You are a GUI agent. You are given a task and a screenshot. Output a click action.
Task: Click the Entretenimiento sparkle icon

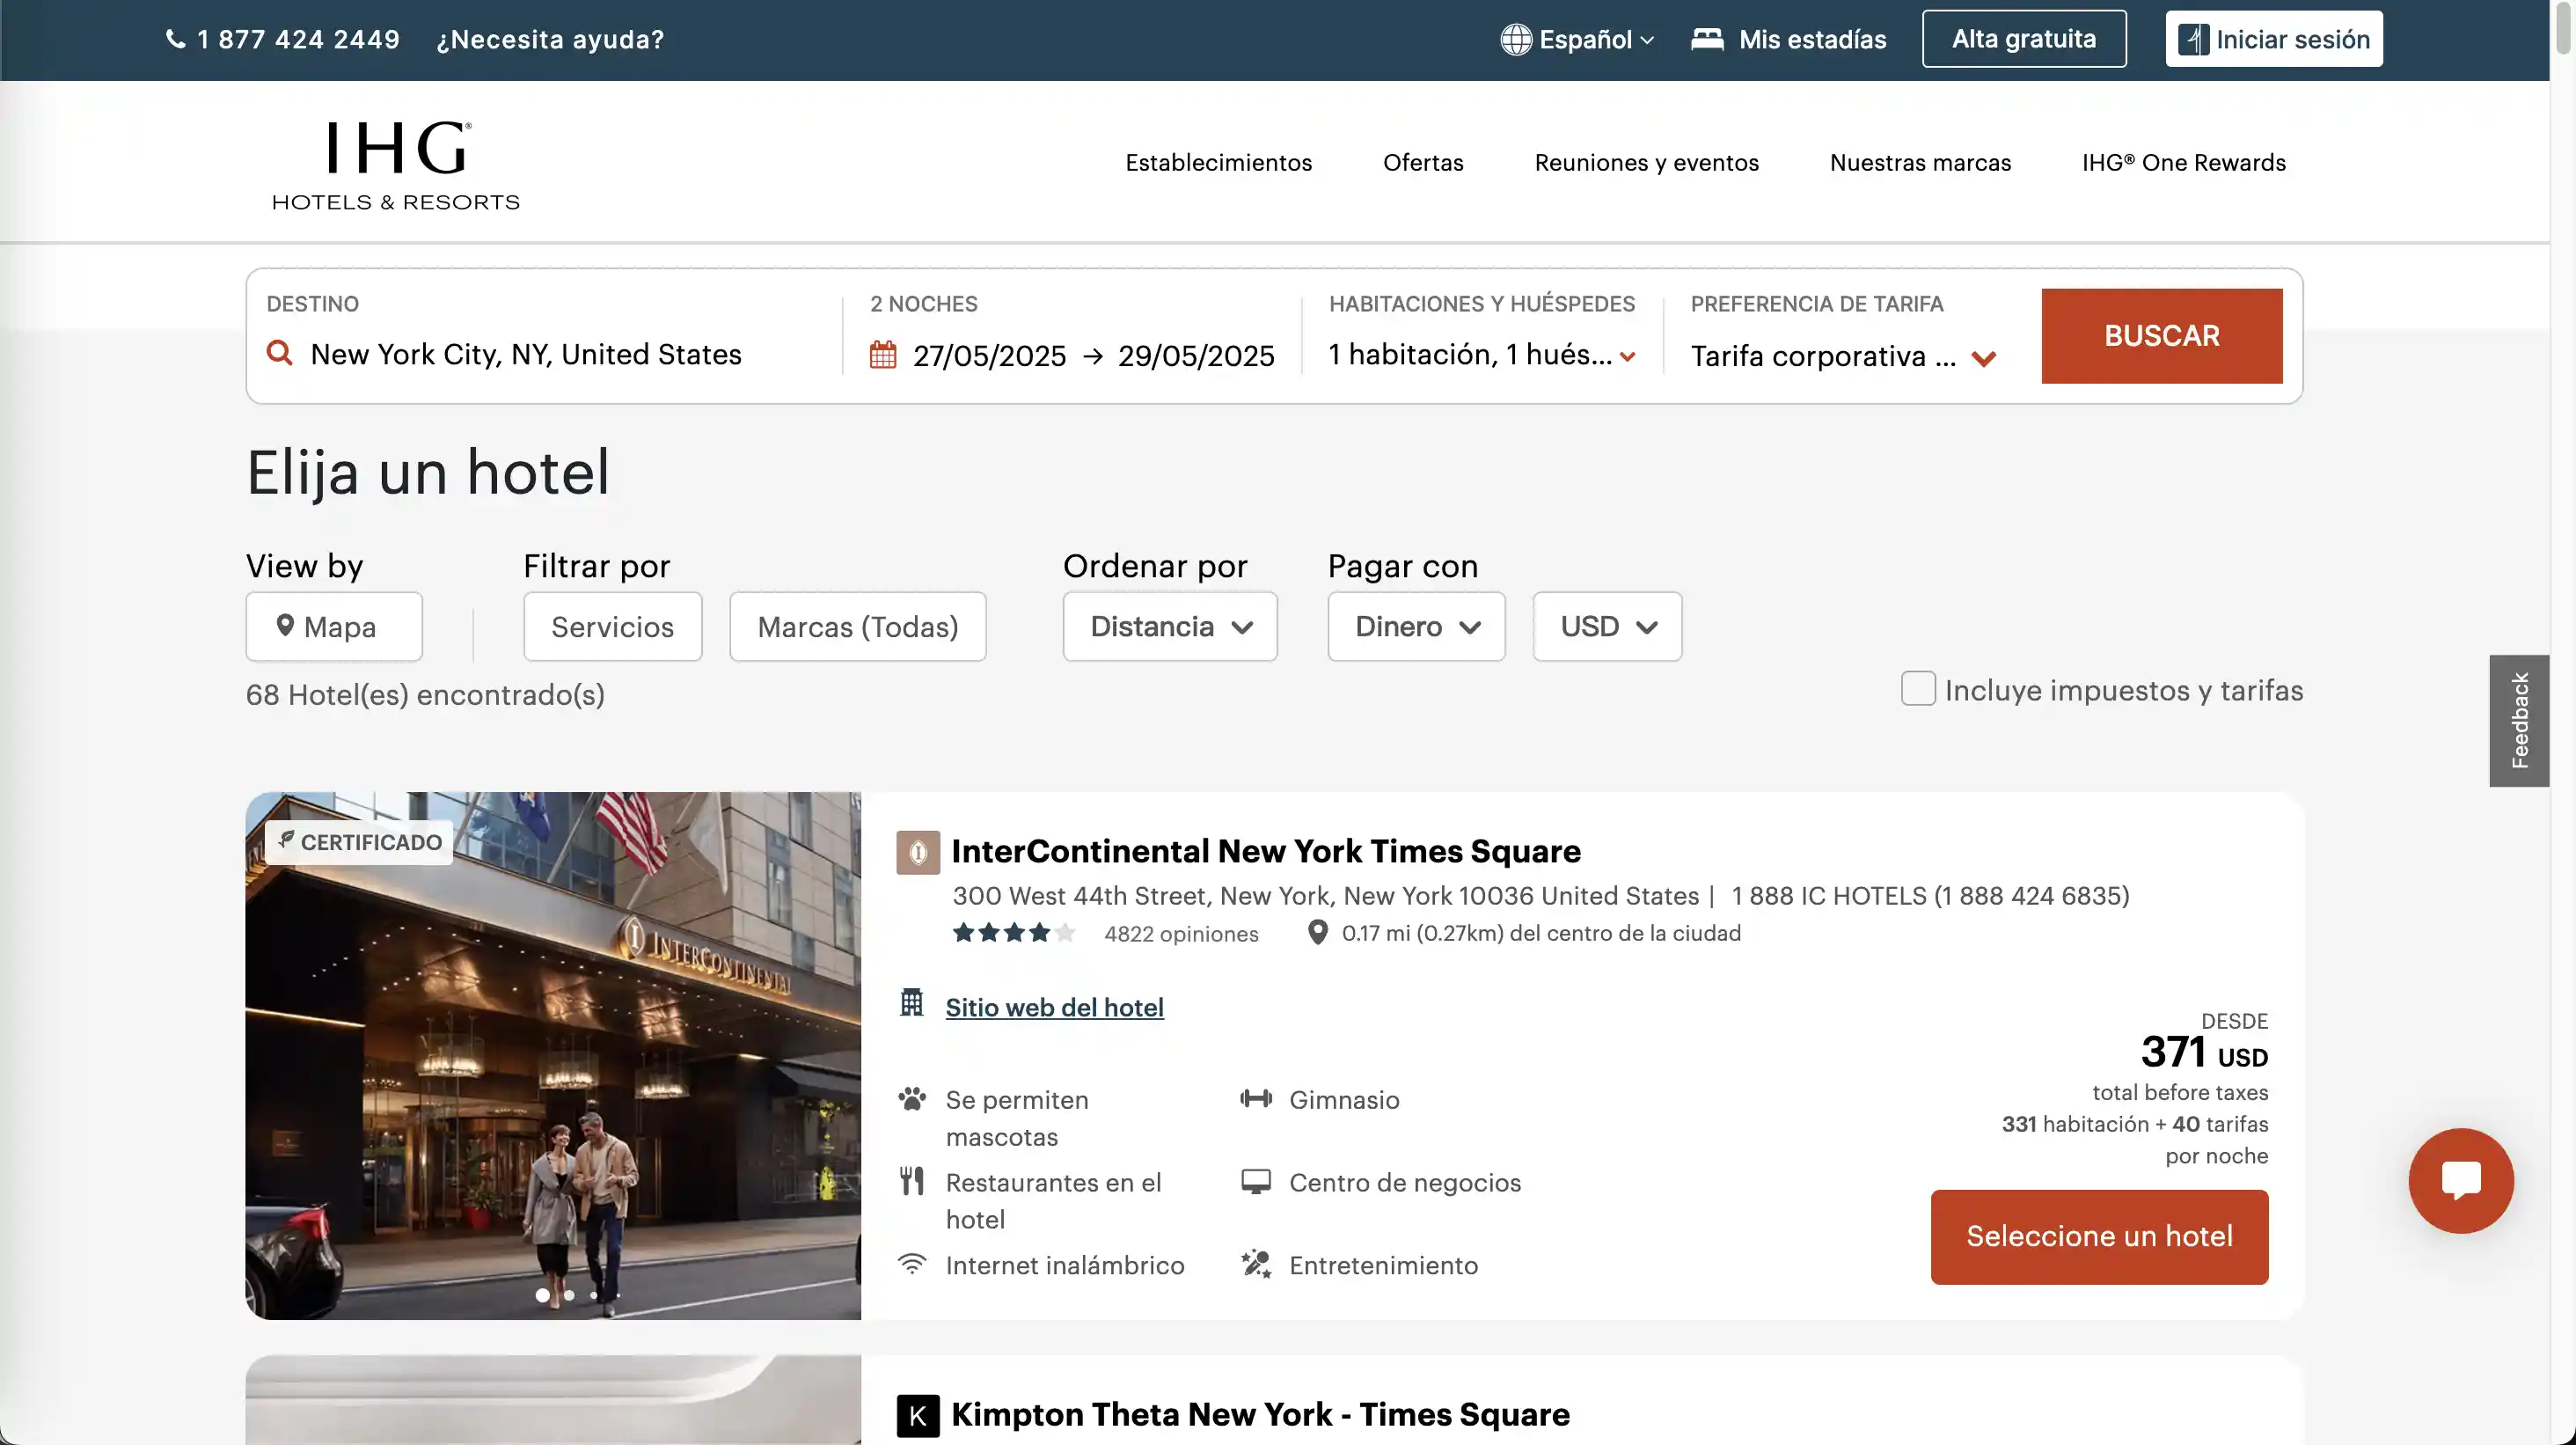point(1256,1264)
